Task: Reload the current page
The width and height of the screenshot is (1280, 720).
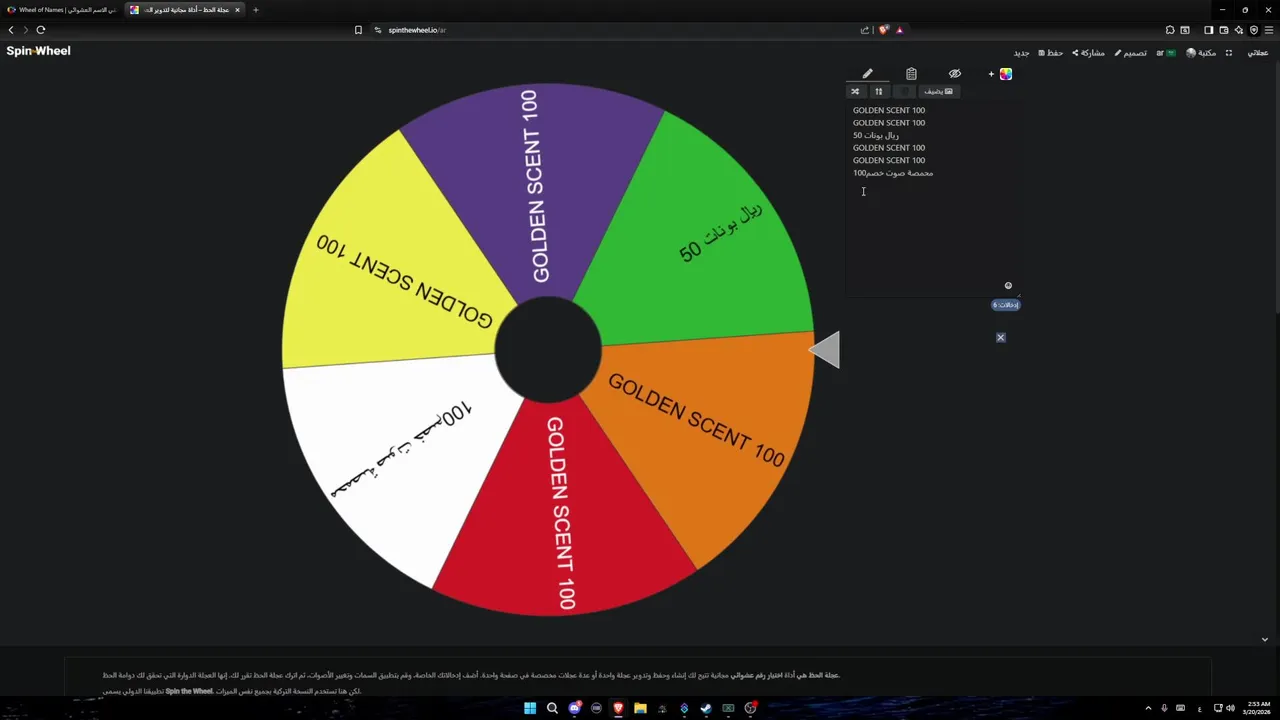Action: pos(41,30)
